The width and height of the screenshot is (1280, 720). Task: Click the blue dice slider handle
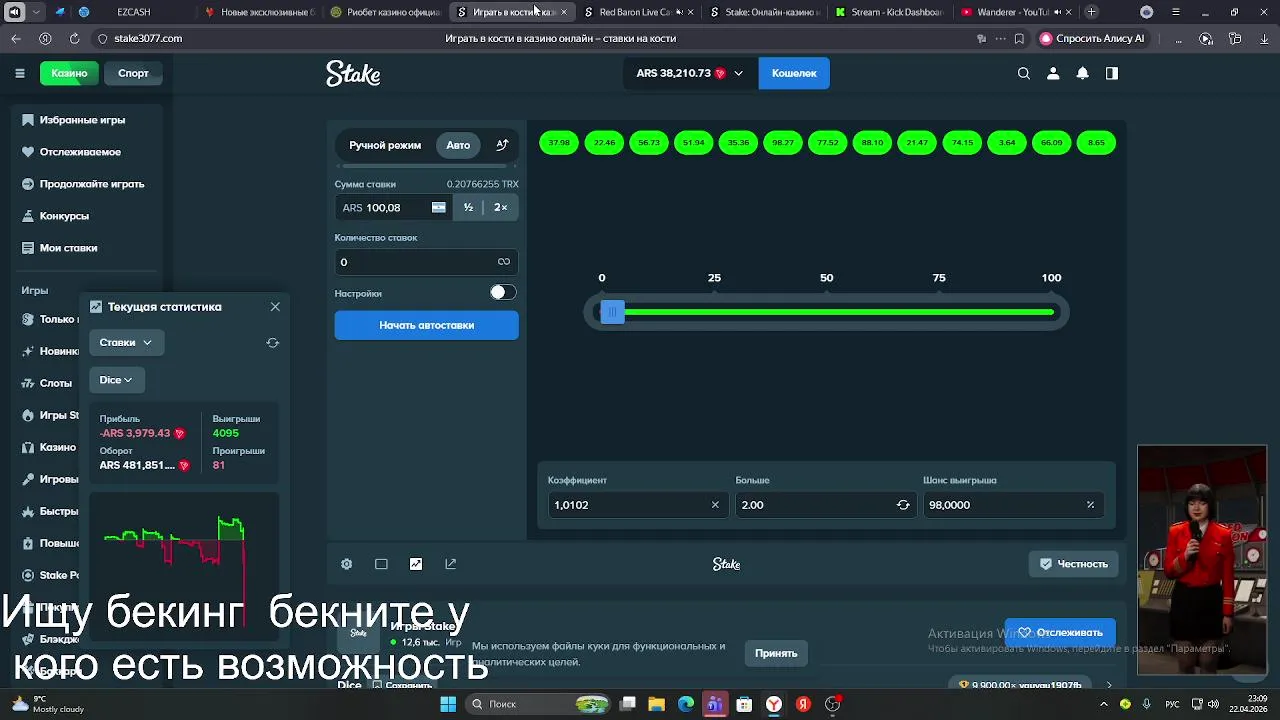point(612,312)
